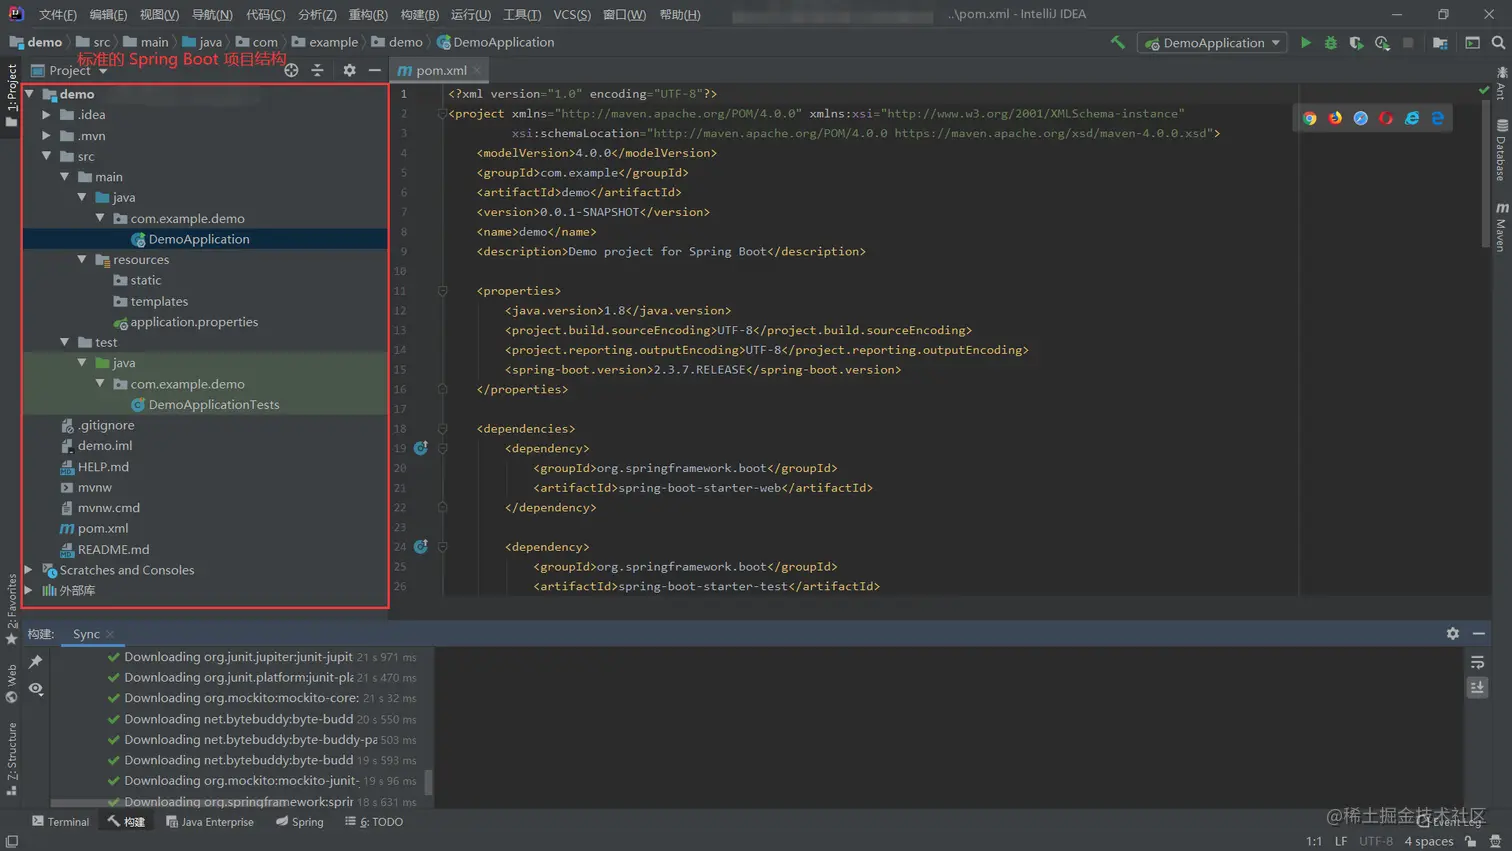Collapse all nodes in the Project panel
The width and height of the screenshot is (1512, 851).
click(317, 70)
